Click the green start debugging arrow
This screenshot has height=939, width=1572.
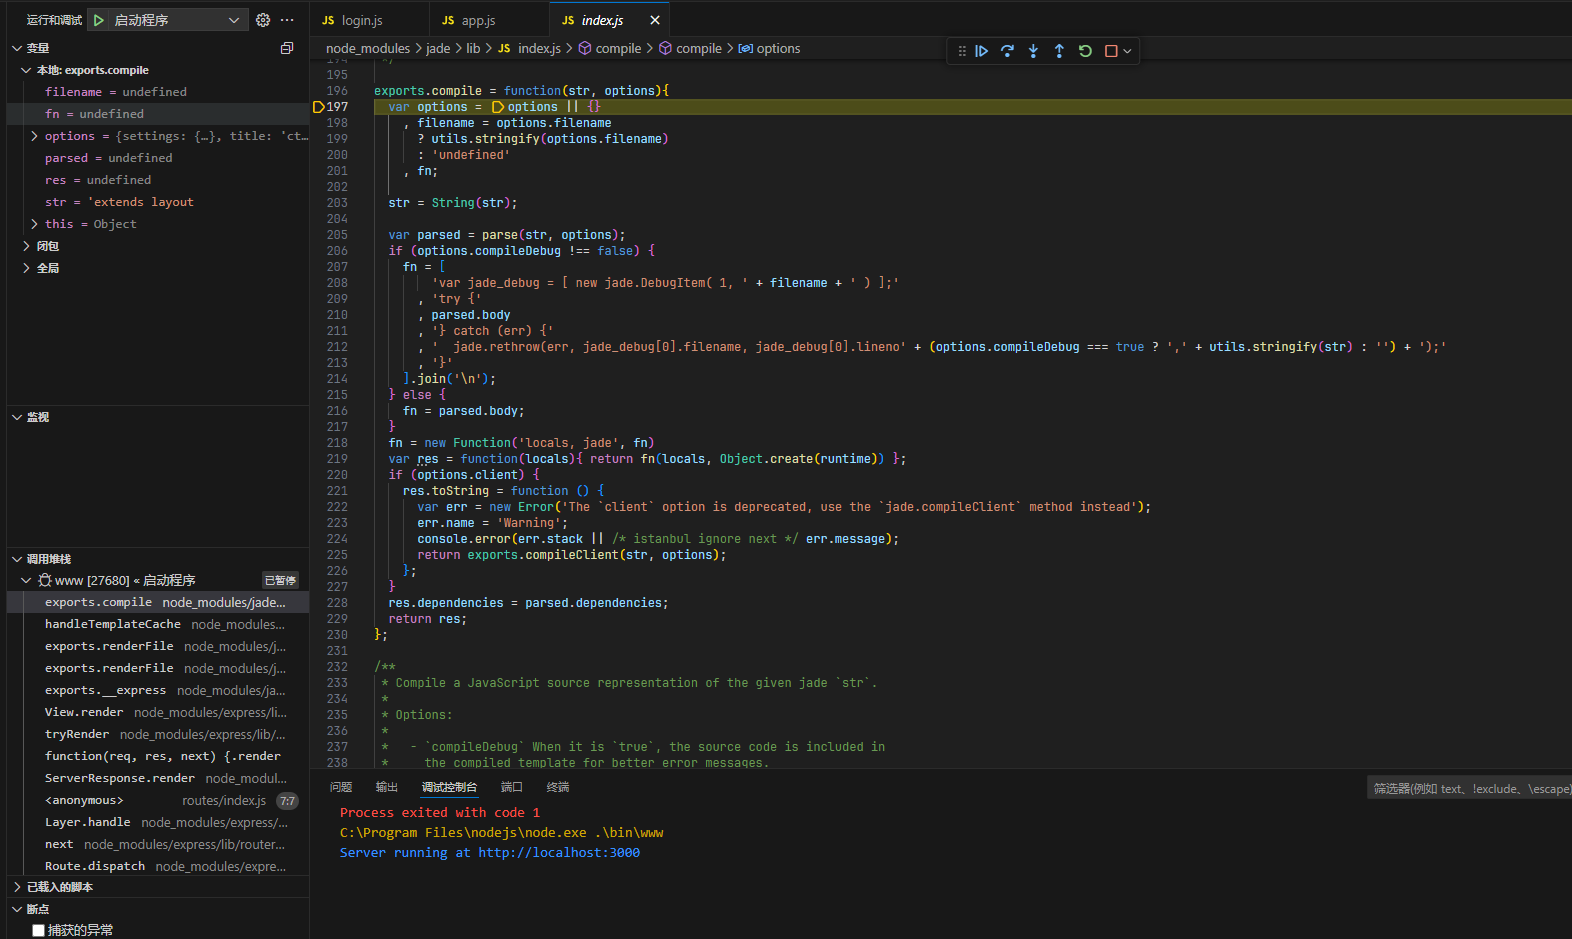click(99, 20)
